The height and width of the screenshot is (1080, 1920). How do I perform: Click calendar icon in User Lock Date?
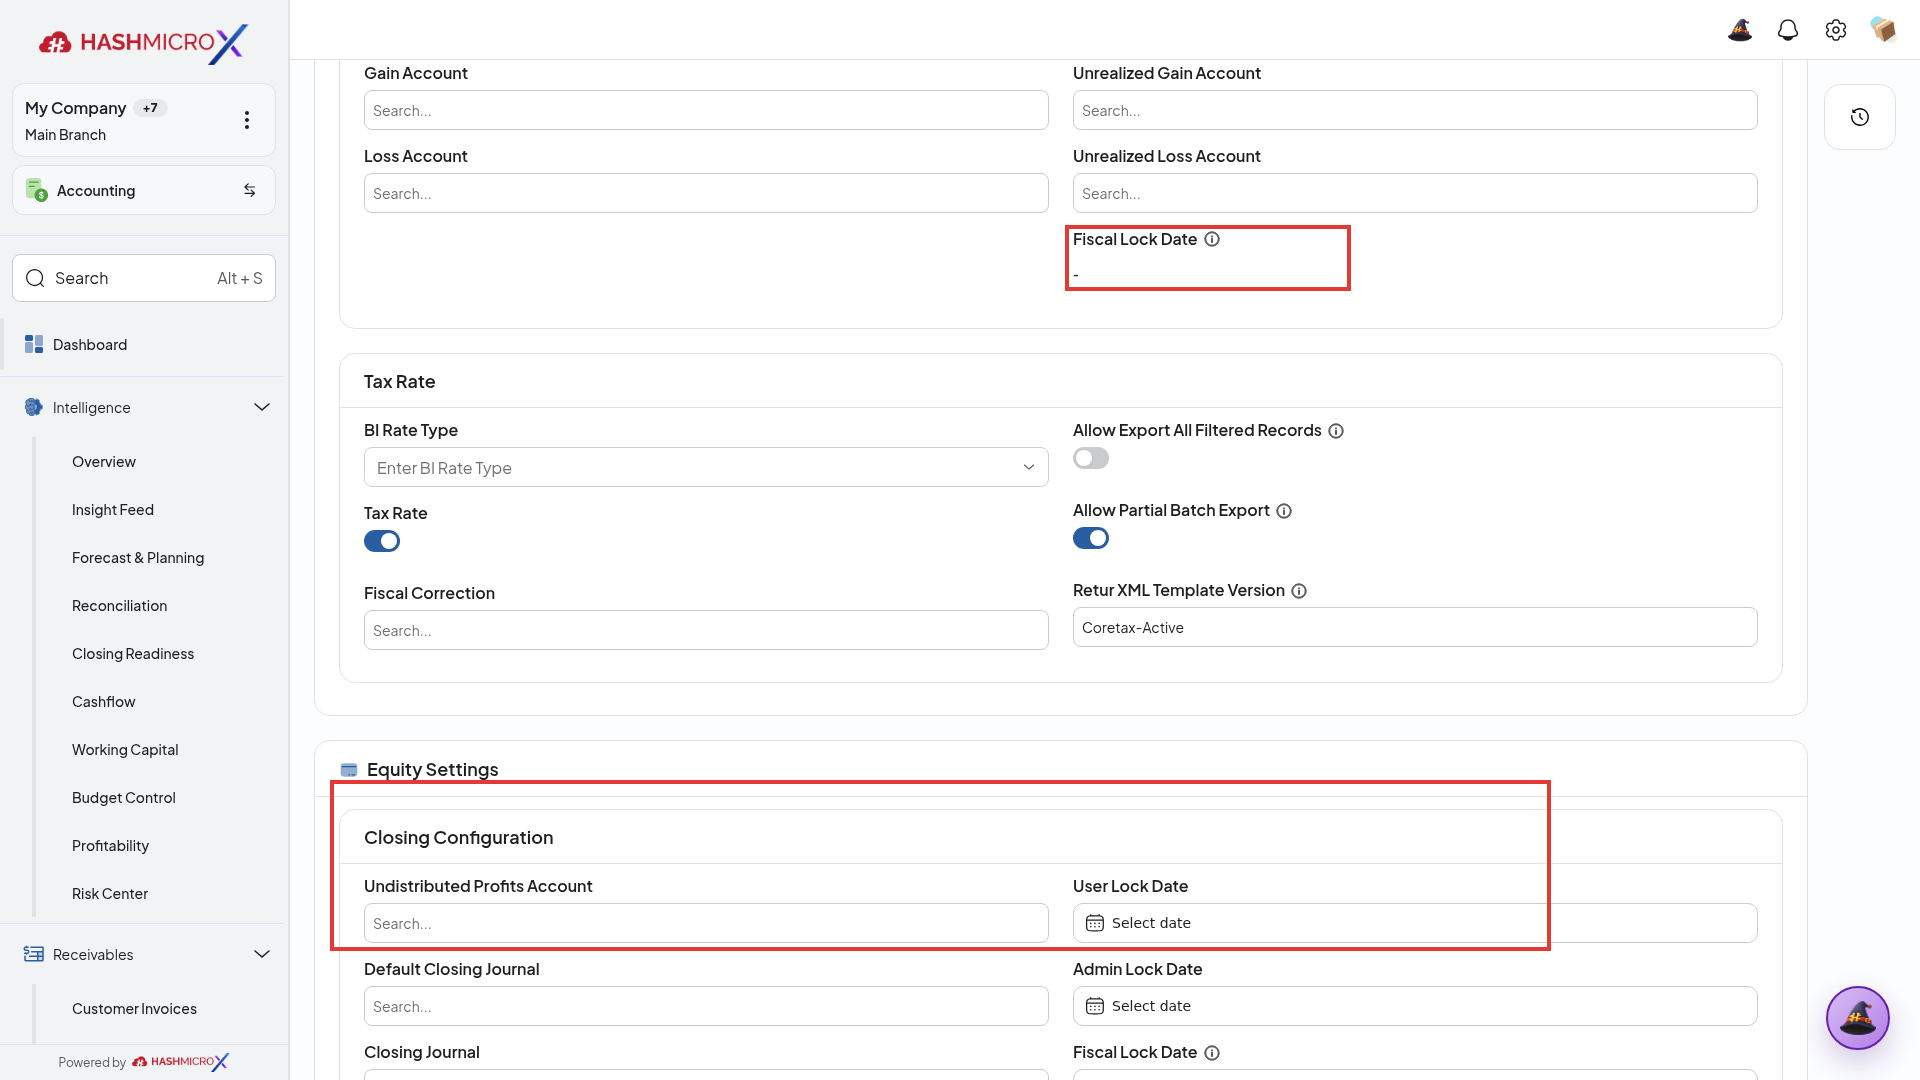[x=1095, y=923]
